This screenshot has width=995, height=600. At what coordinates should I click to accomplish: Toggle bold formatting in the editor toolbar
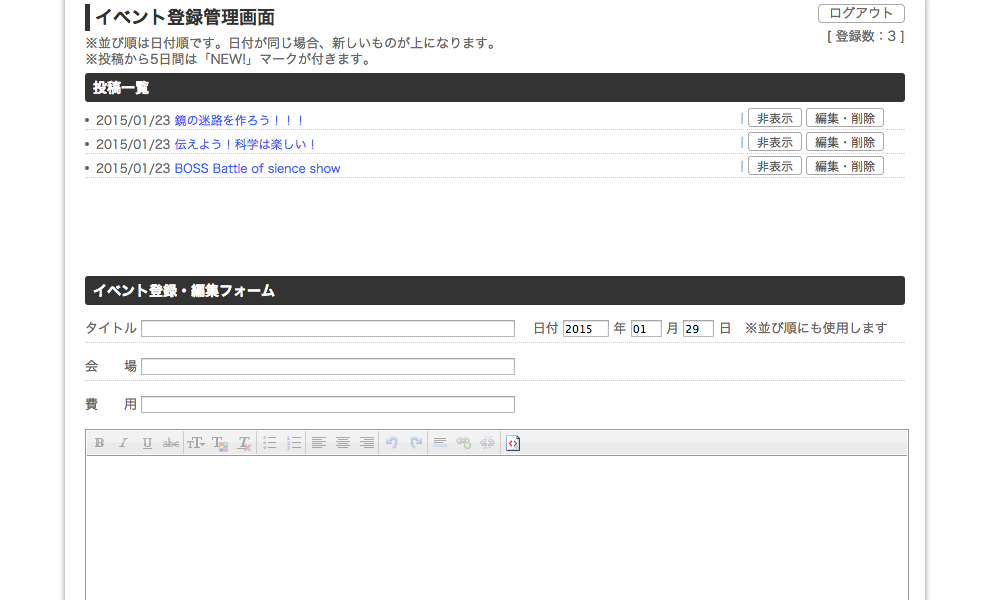[99, 443]
